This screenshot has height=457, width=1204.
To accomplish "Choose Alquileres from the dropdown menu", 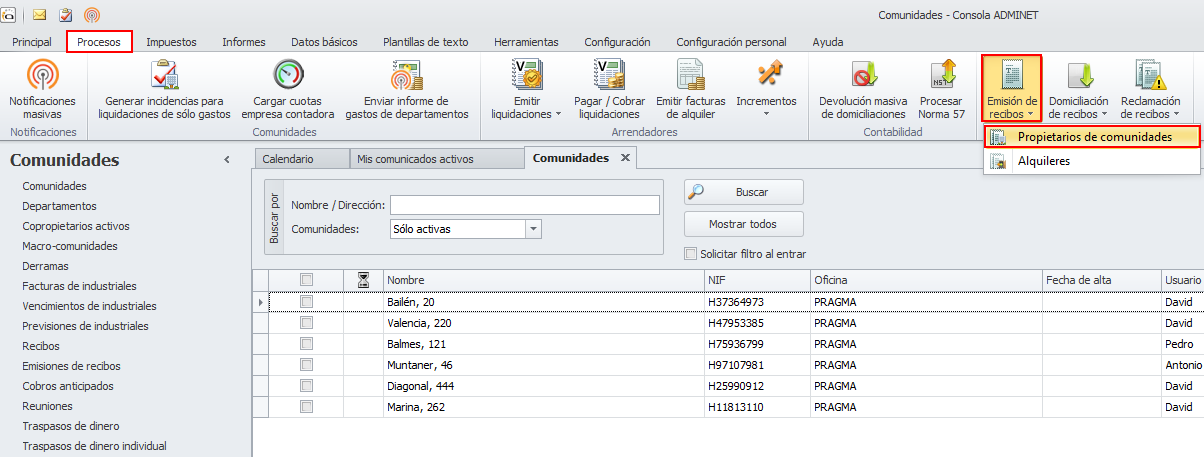I will coord(1043,161).
